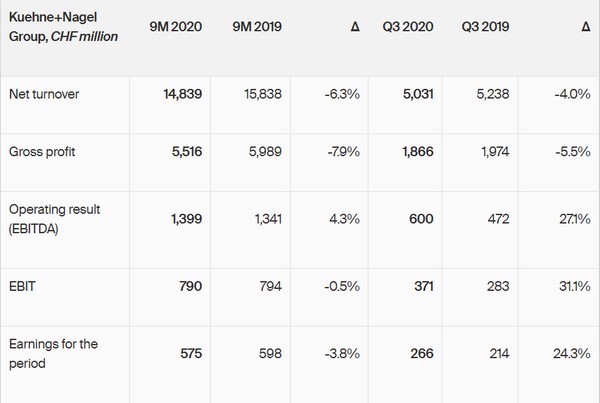Click the Kuehne+Nagel Group table heading
Viewport: 600px width, 403px height.
click(59, 28)
